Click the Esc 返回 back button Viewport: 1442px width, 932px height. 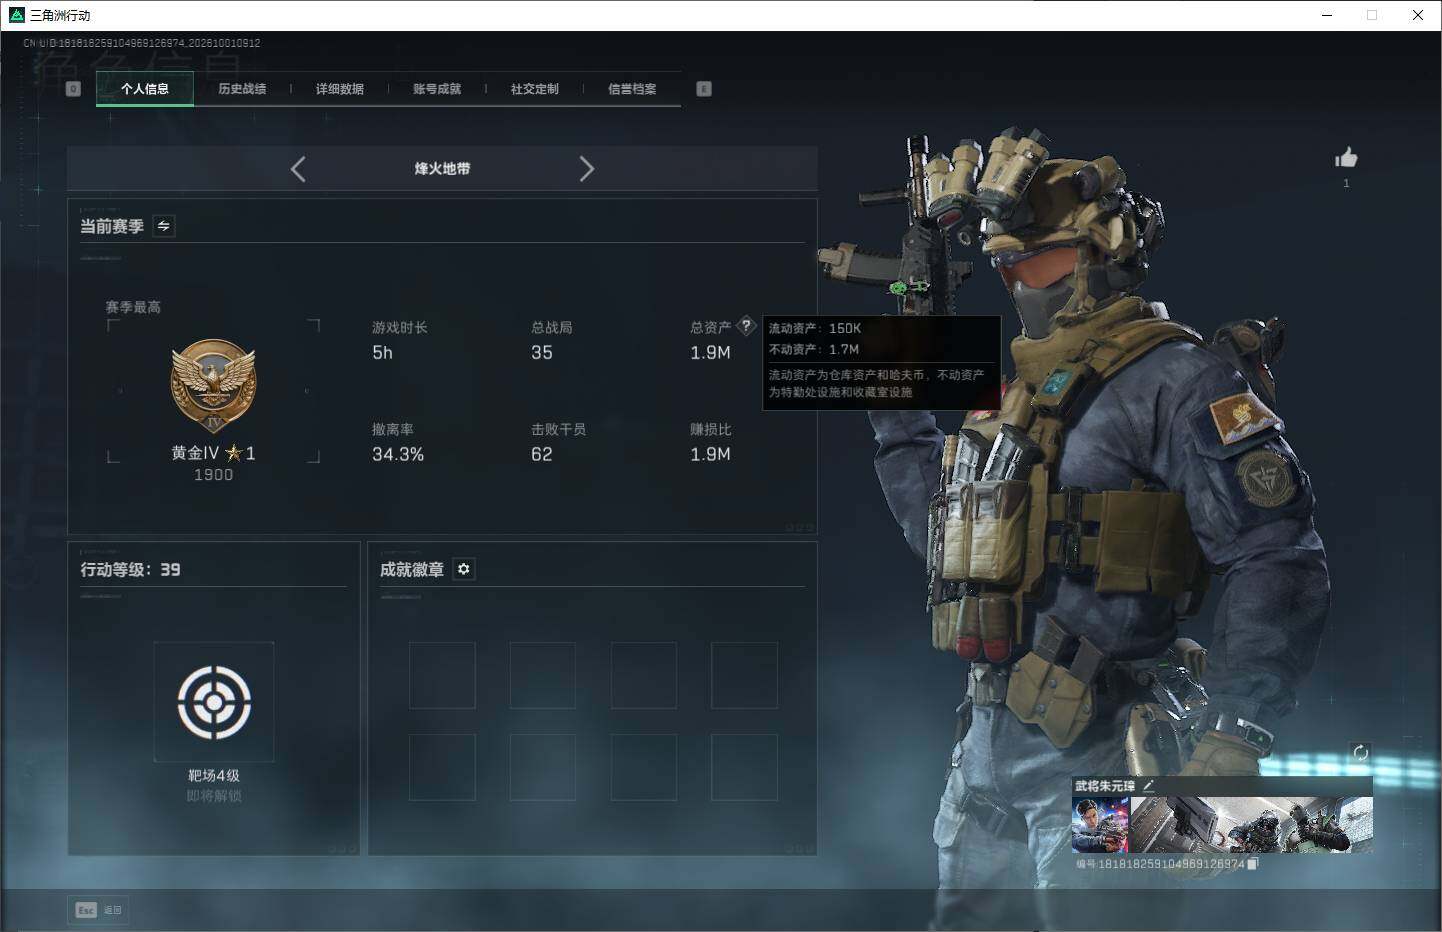pos(98,910)
